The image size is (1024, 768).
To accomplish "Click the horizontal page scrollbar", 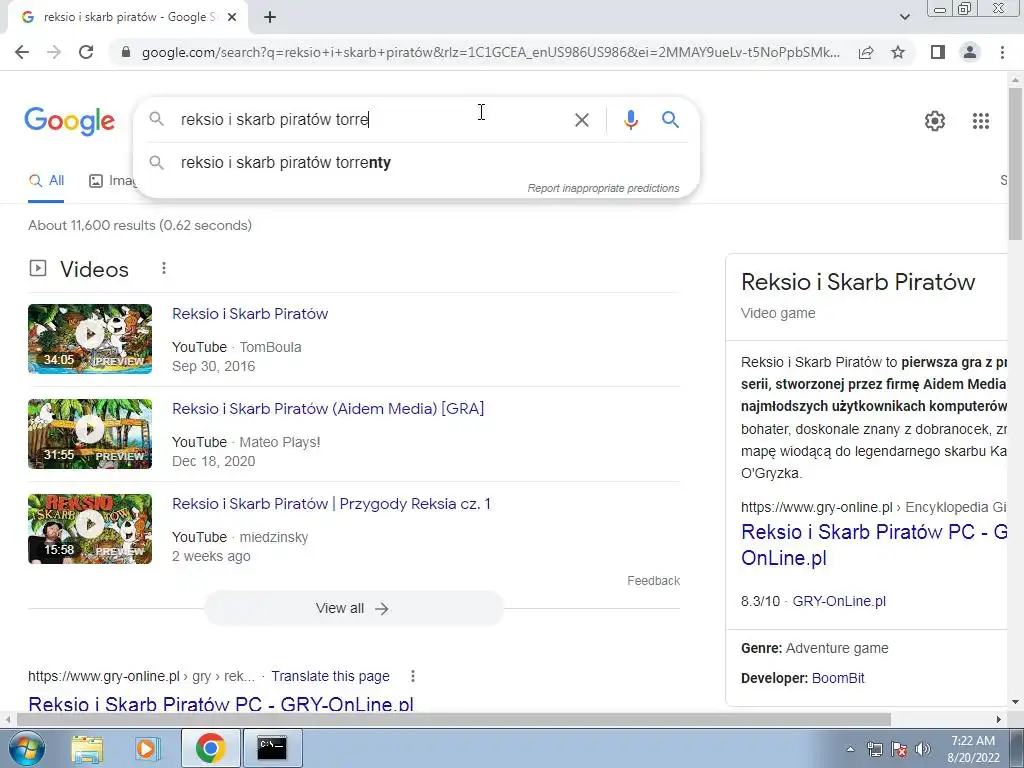I will coord(454,719).
